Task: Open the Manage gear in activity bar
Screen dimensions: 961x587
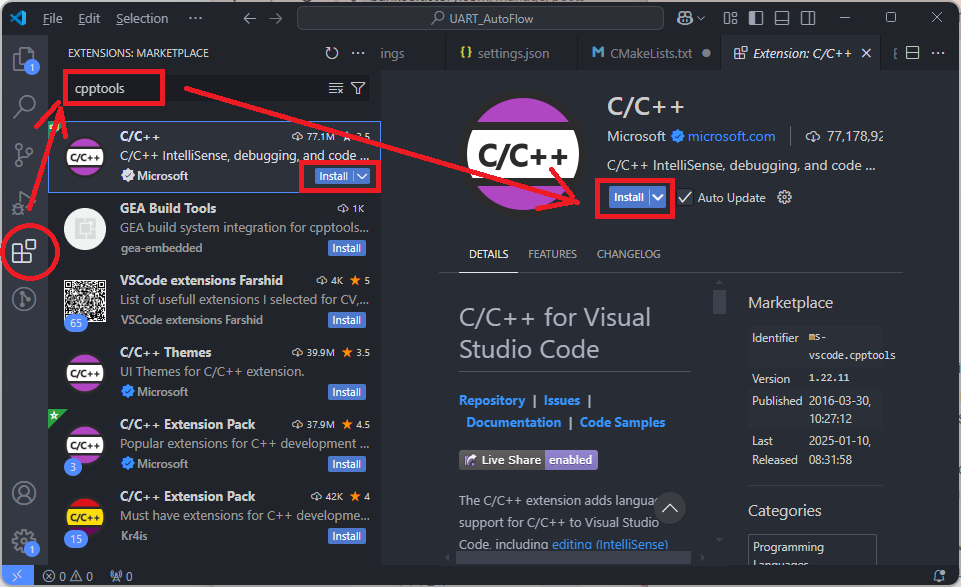Action: click(25, 542)
